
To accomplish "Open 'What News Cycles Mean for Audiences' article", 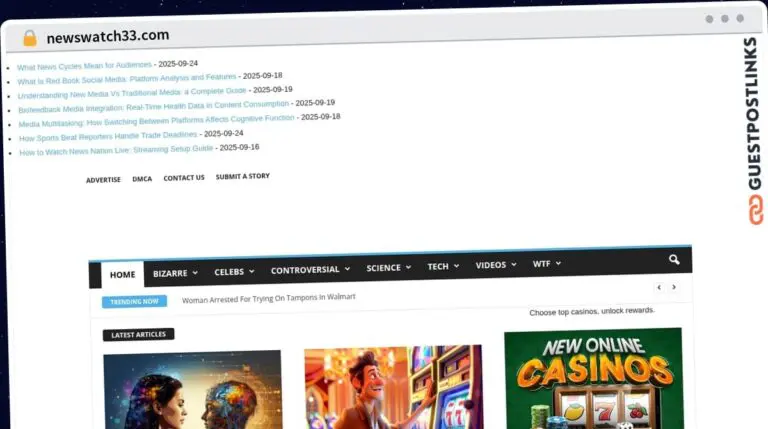I will (84, 66).
